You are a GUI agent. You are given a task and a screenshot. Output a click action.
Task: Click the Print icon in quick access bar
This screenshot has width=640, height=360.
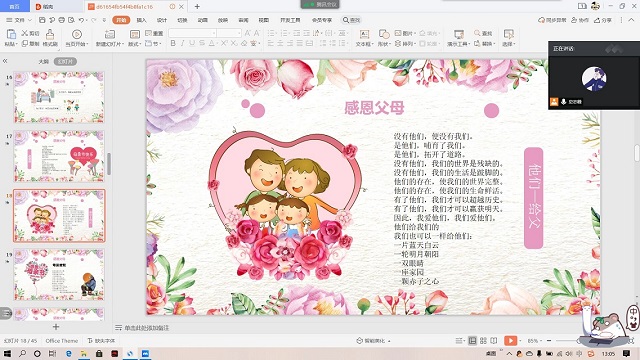[x=62, y=20]
